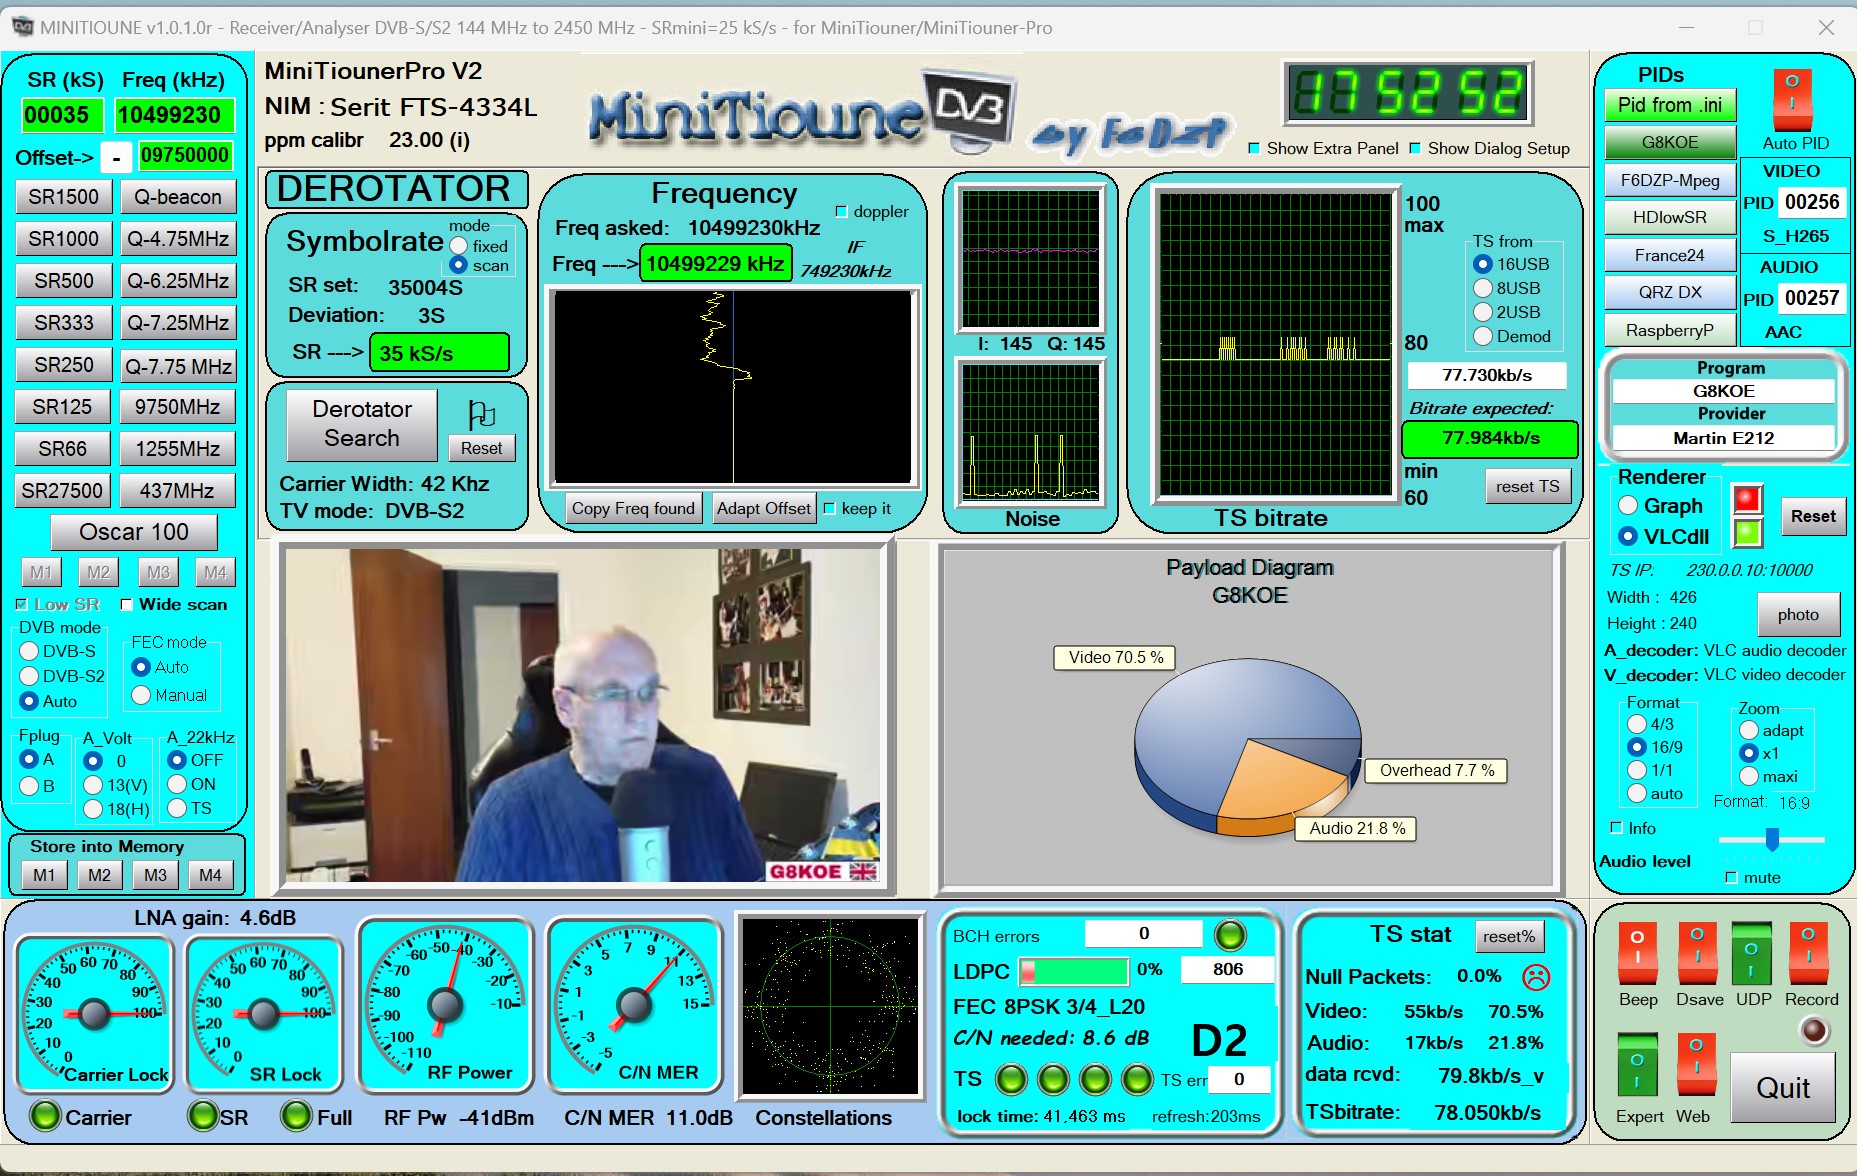Image resolution: width=1857 pixels, height=1176 pixels.
Task: Enable the Wide scan checkbox
Action: click(x=127, y=604)
